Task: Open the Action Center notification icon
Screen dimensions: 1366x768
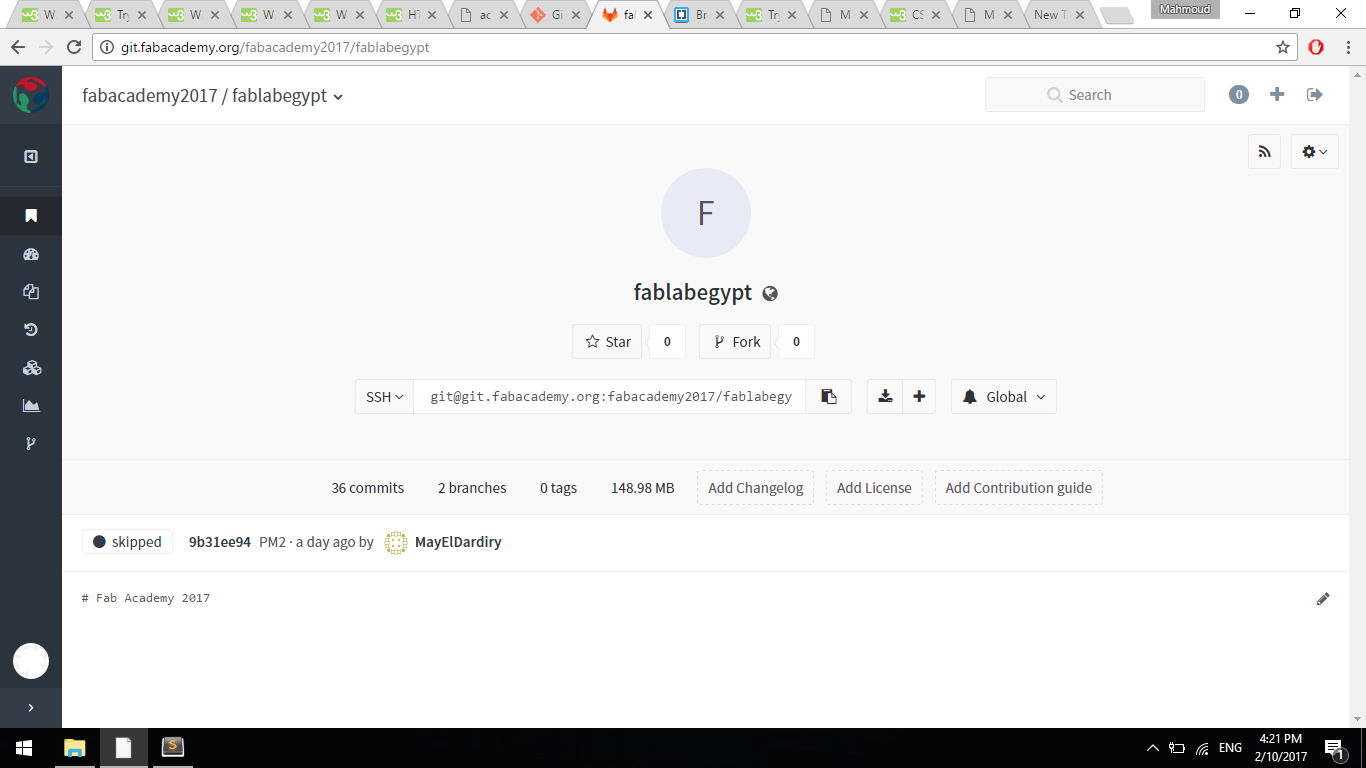Action: pyautogui.click(x=1333, y=748)
